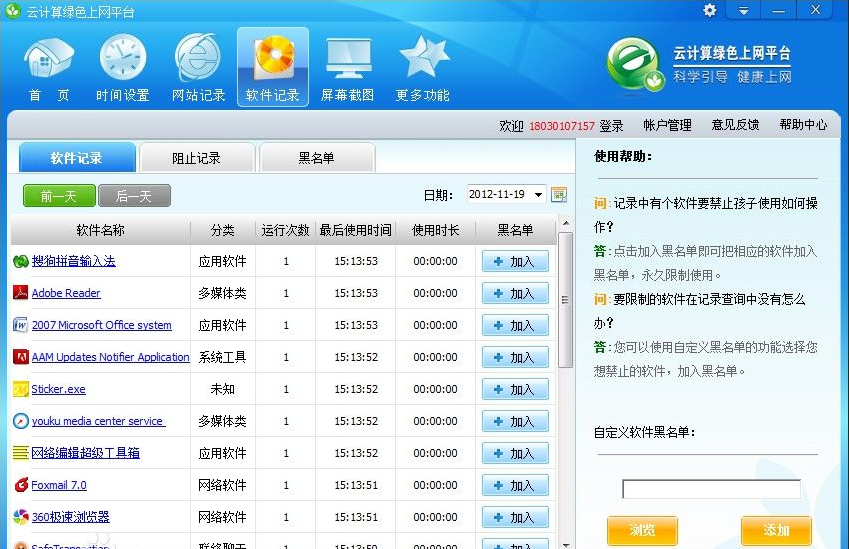Sort by 分类 column header
849x549 pixels.
point(223,230)
